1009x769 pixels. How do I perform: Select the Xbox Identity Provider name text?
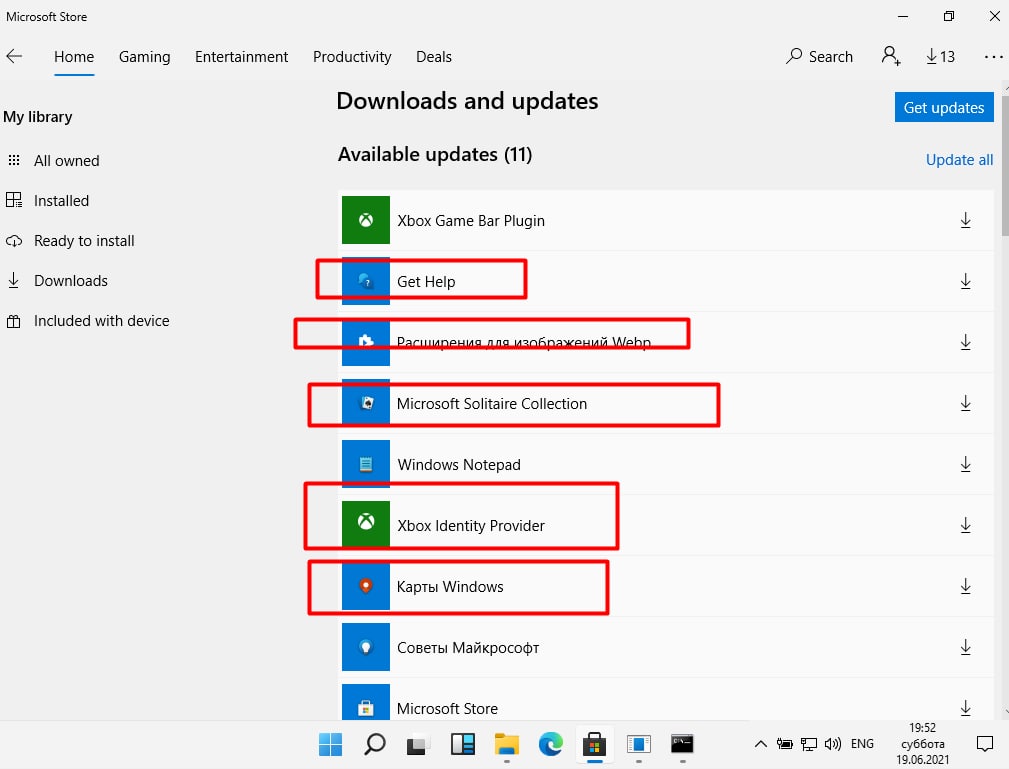pos(471,526)
